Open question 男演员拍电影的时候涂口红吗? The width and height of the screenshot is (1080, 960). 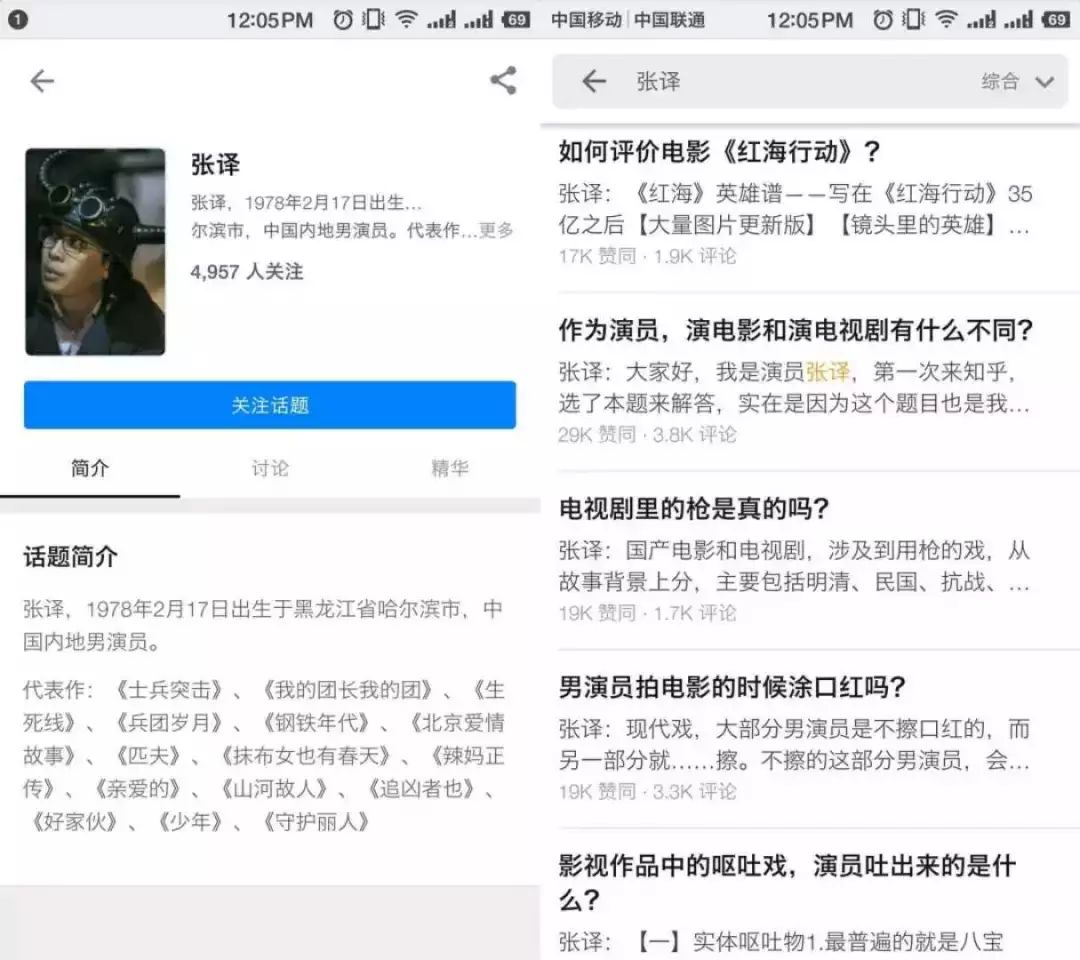[732, 687]
